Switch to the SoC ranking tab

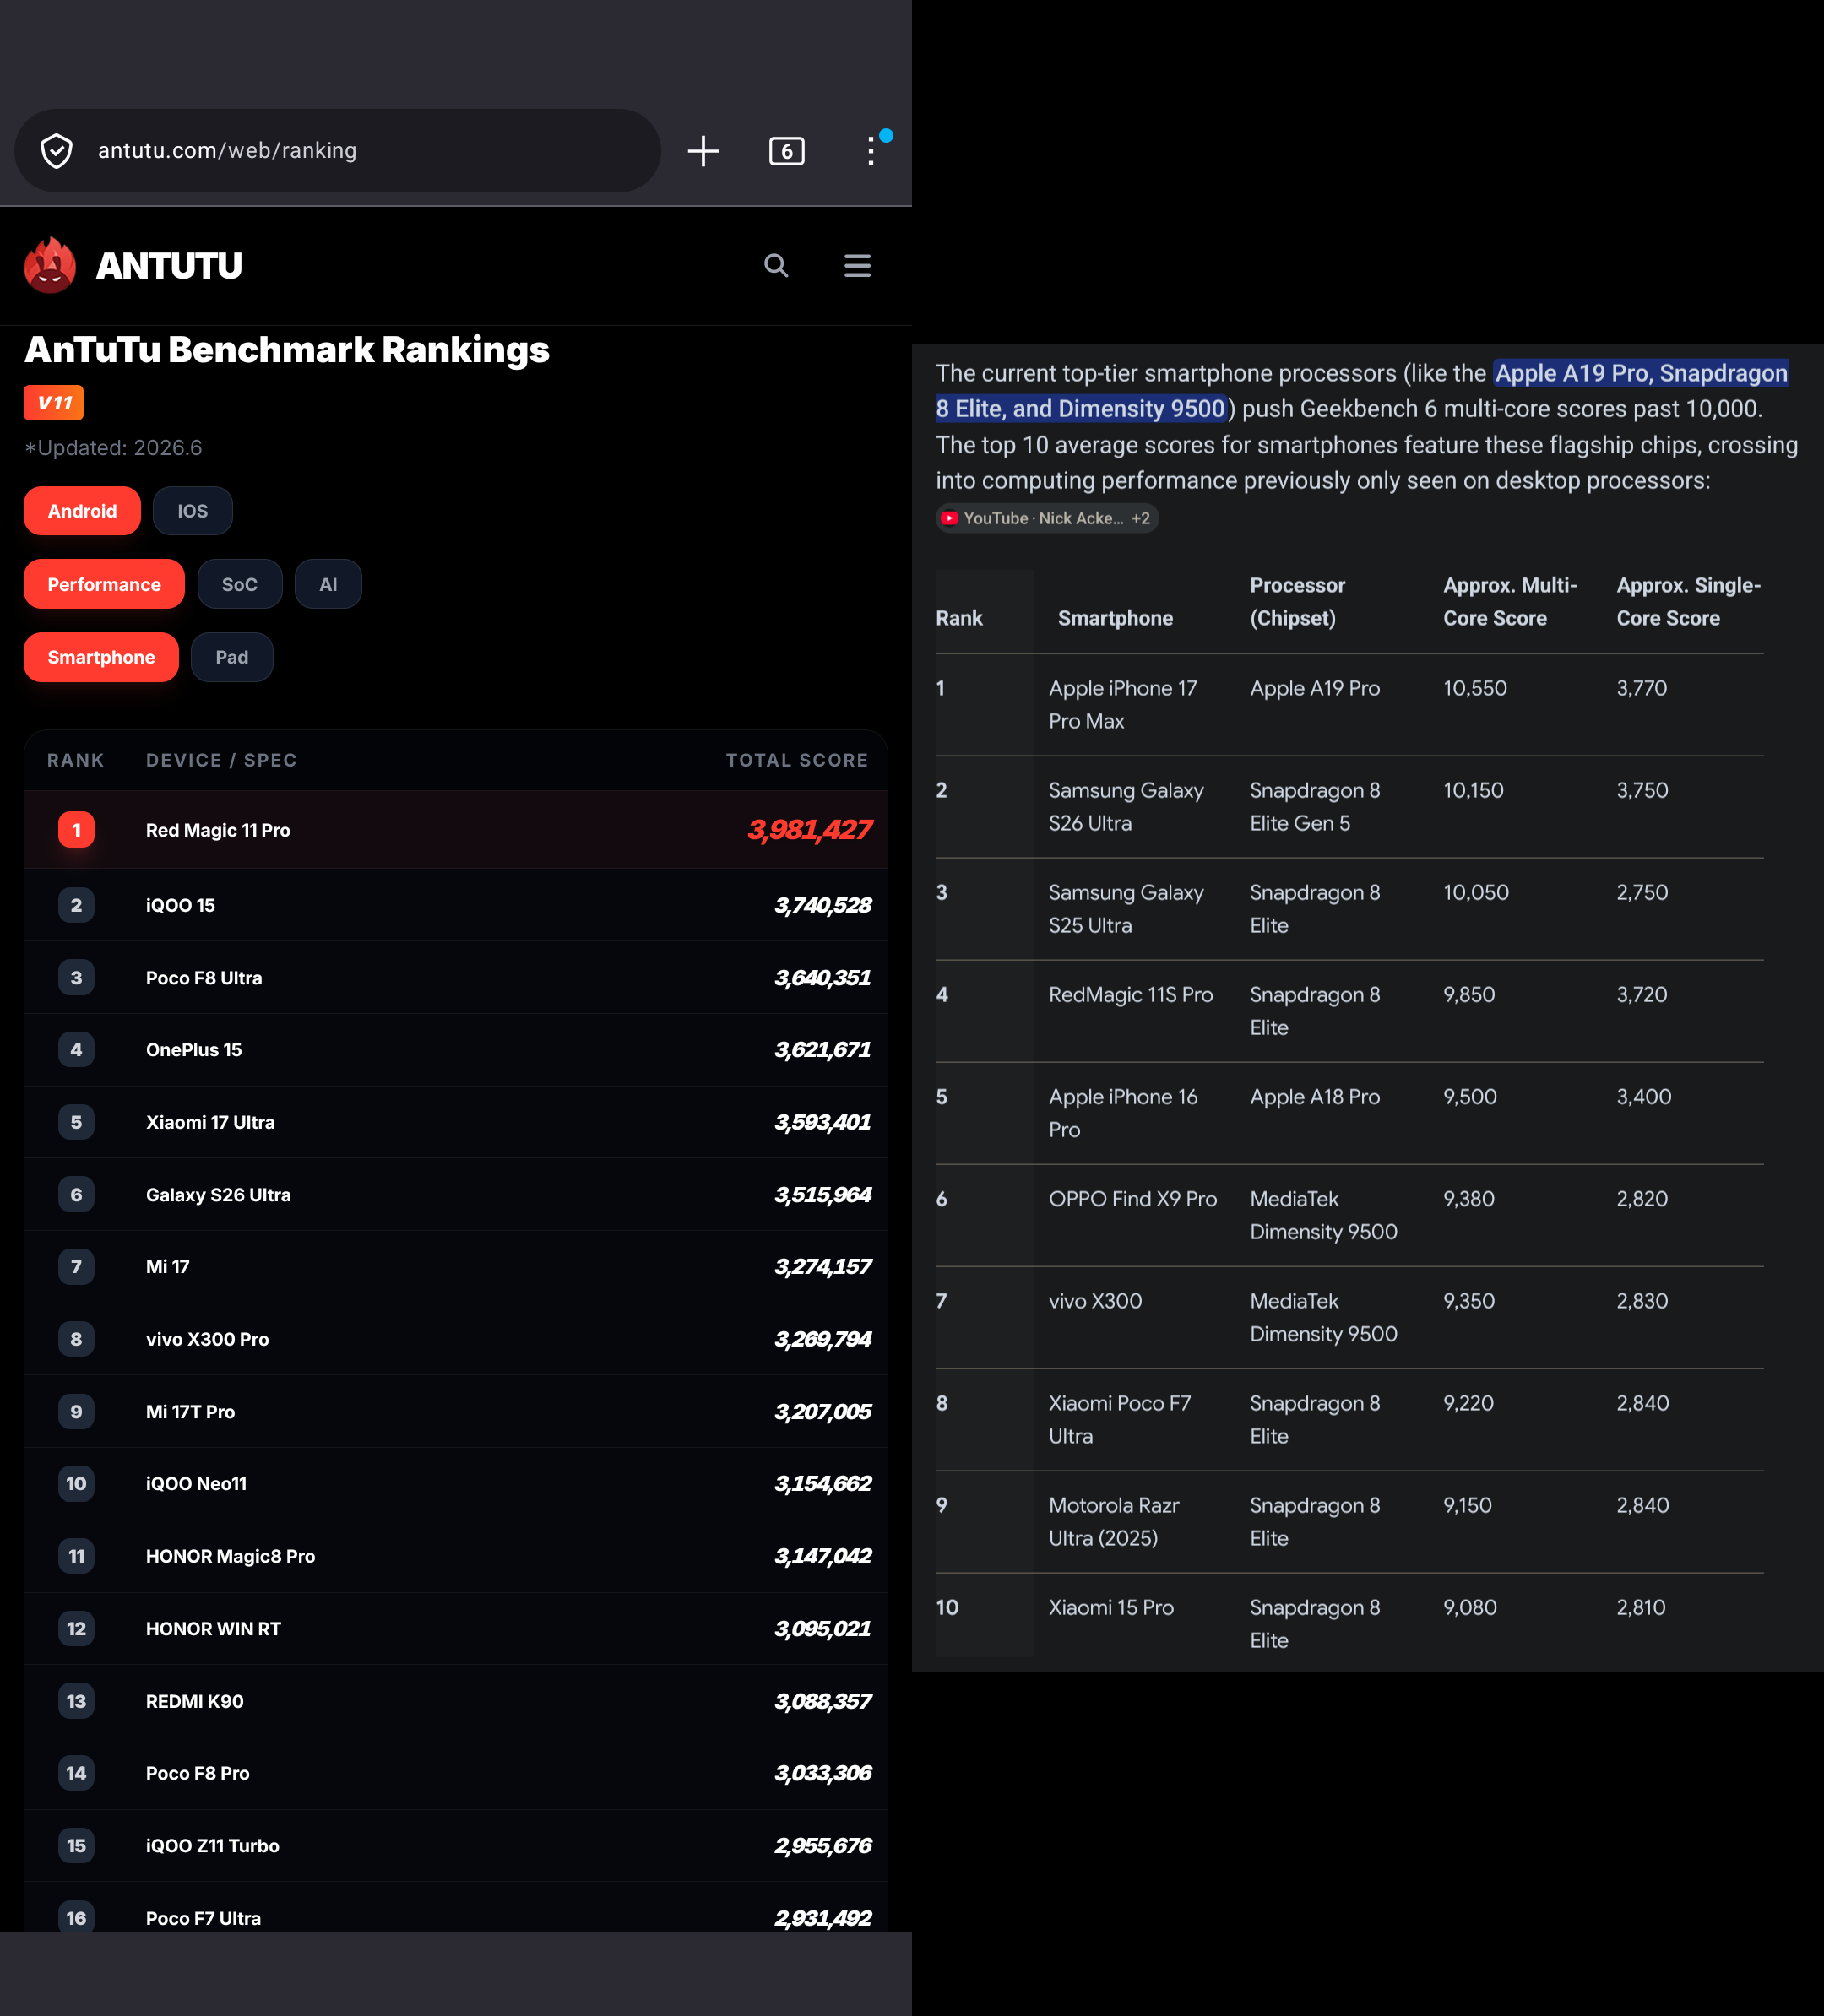240,584
